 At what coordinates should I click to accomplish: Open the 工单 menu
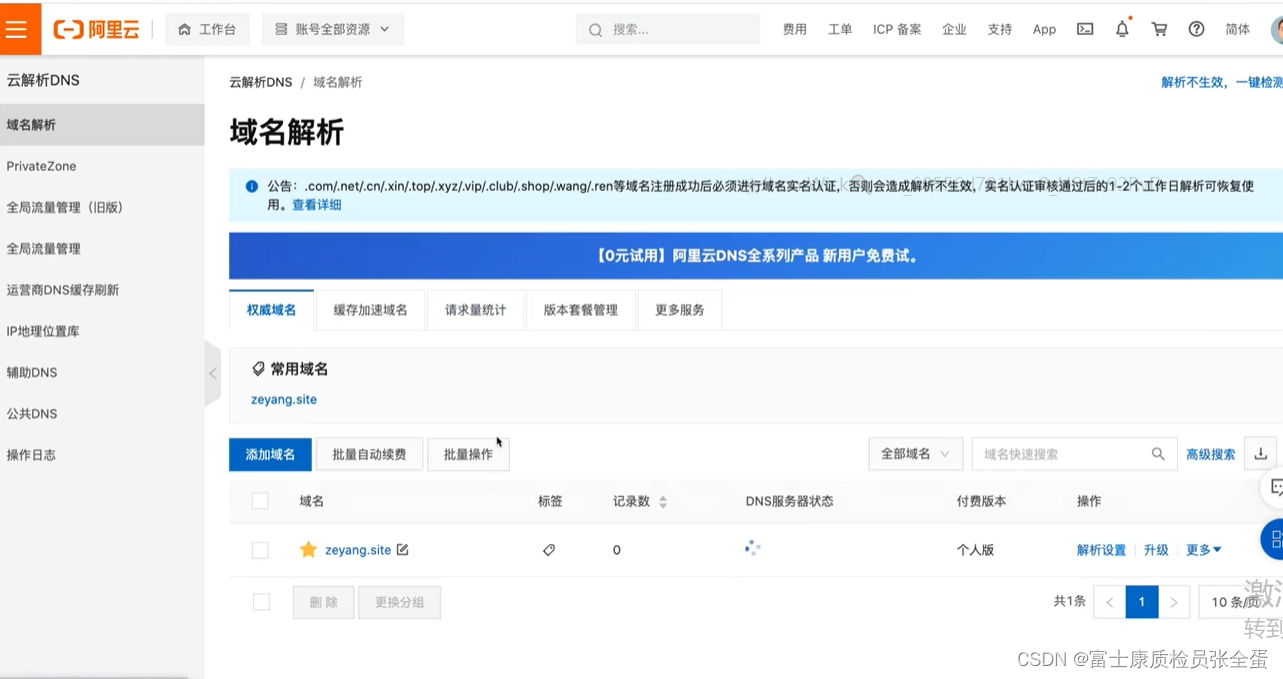[840, 30]
